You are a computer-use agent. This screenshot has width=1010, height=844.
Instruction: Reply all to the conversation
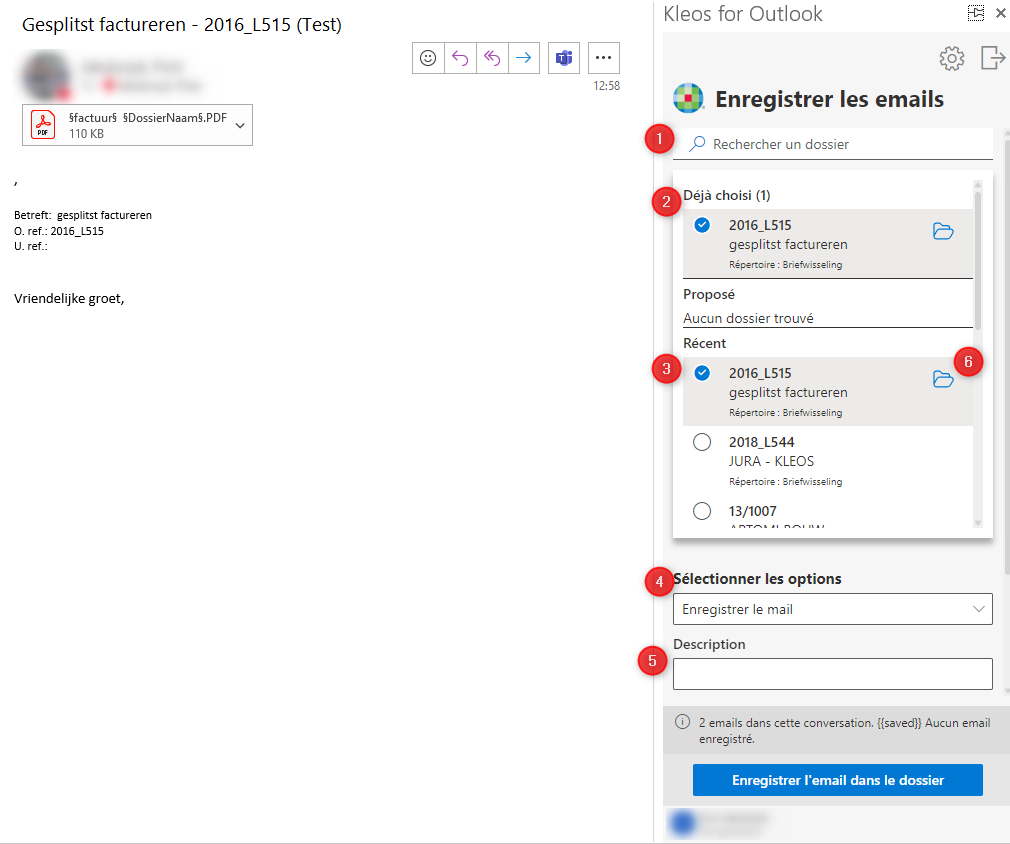coord(492,58)
